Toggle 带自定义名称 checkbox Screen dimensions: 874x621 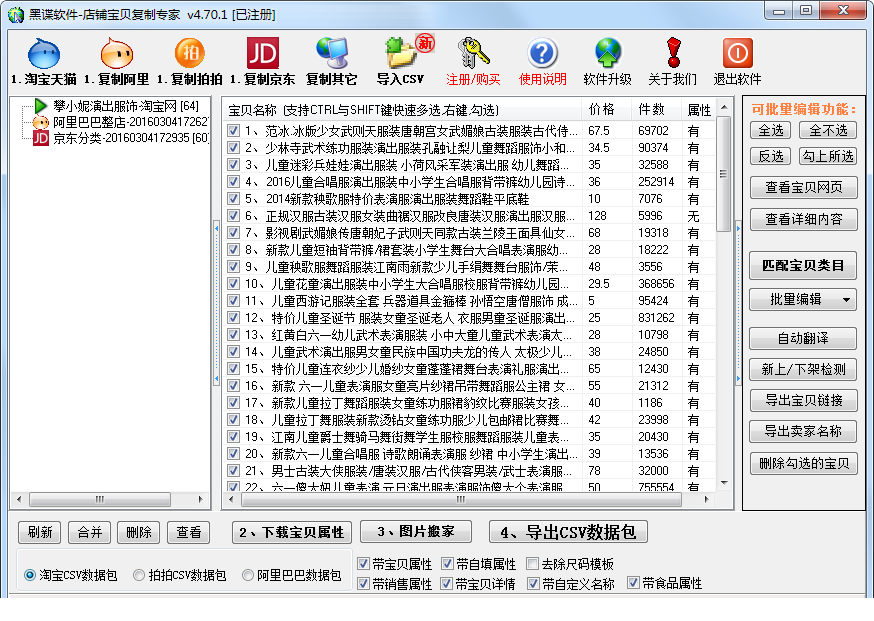click(x=533, y=583)
